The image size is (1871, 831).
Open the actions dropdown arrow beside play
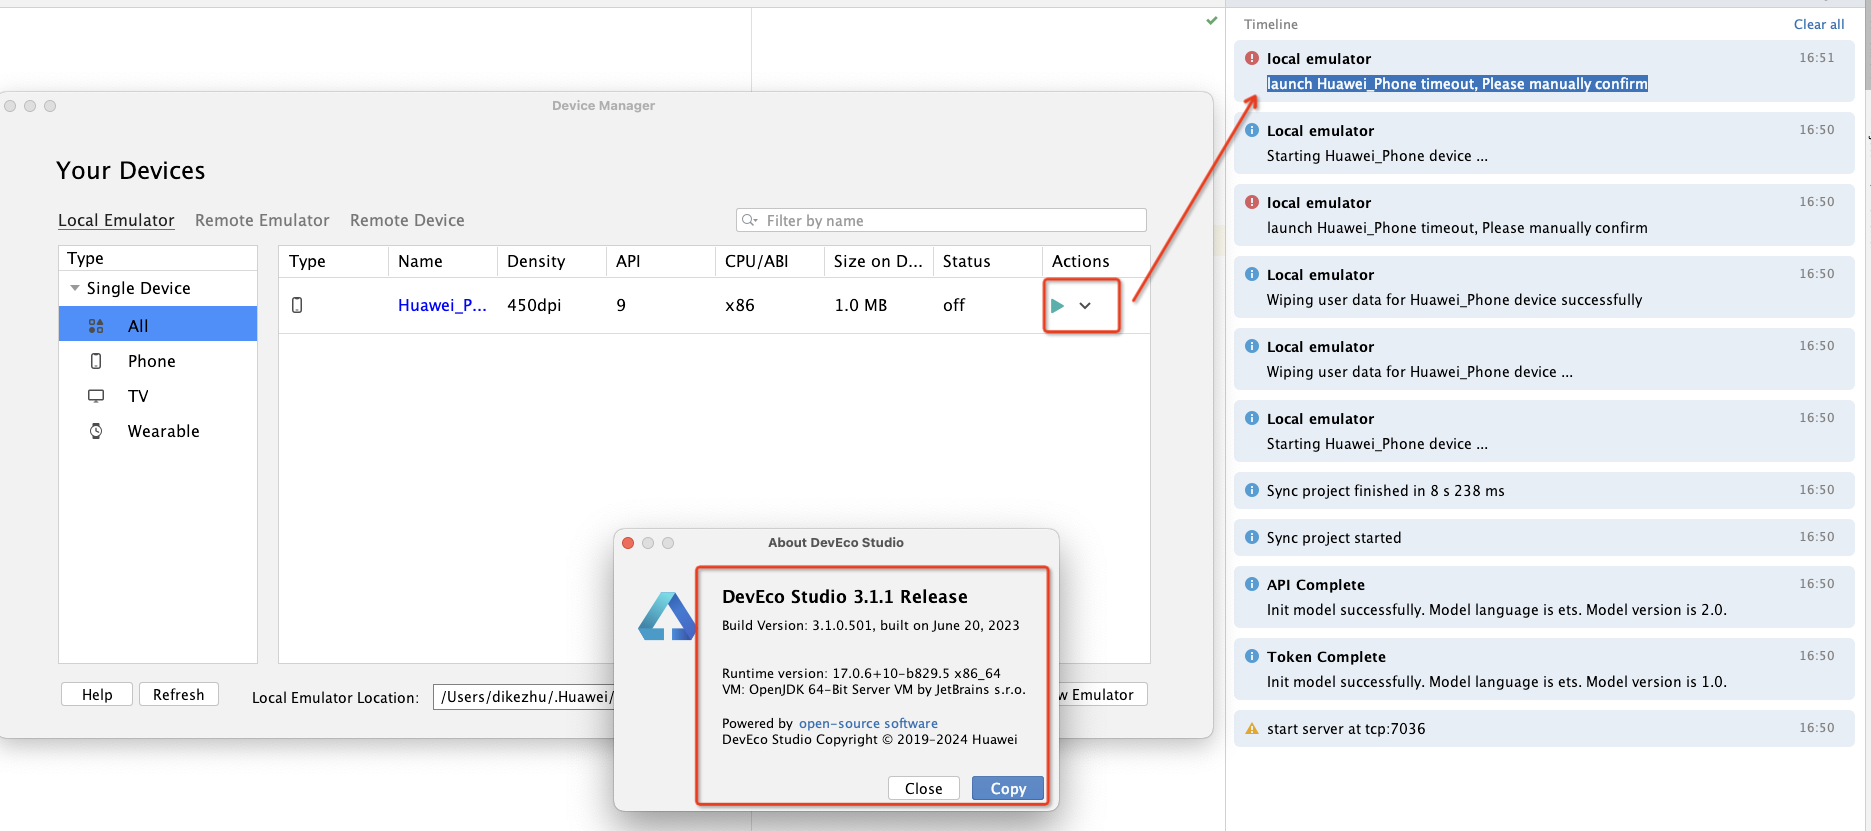1085,306
